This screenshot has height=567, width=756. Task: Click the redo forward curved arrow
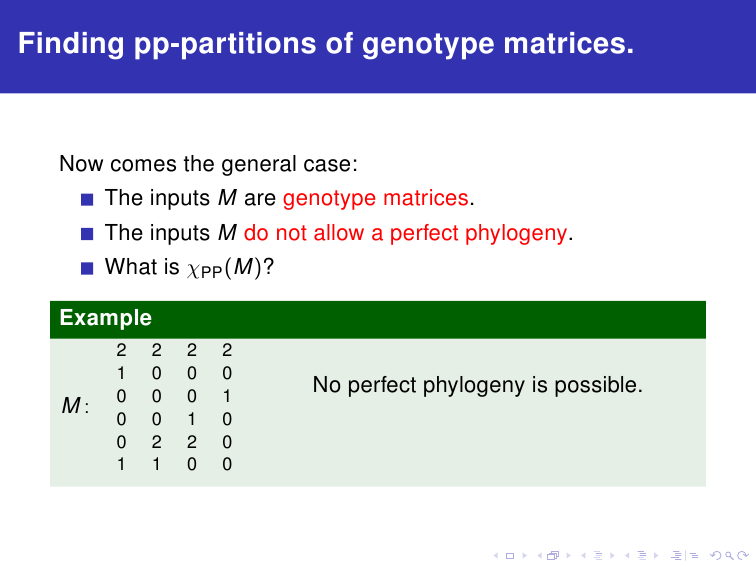click(x=743, y=556)
